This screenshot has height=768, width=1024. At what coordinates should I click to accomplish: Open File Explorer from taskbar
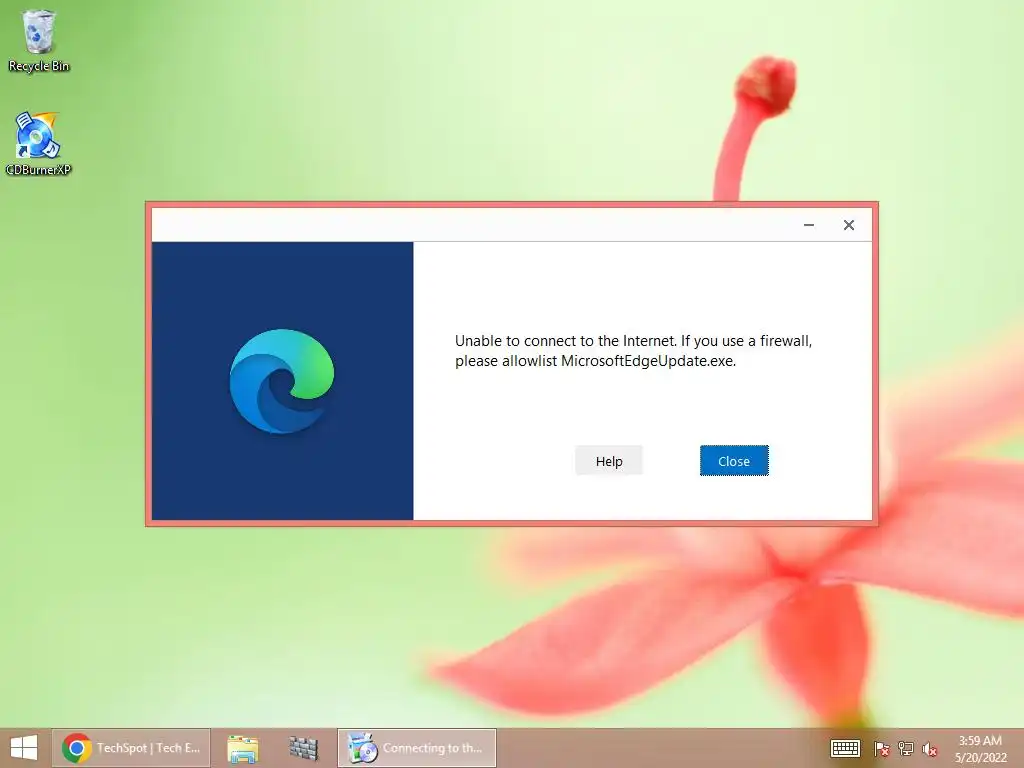242,748
